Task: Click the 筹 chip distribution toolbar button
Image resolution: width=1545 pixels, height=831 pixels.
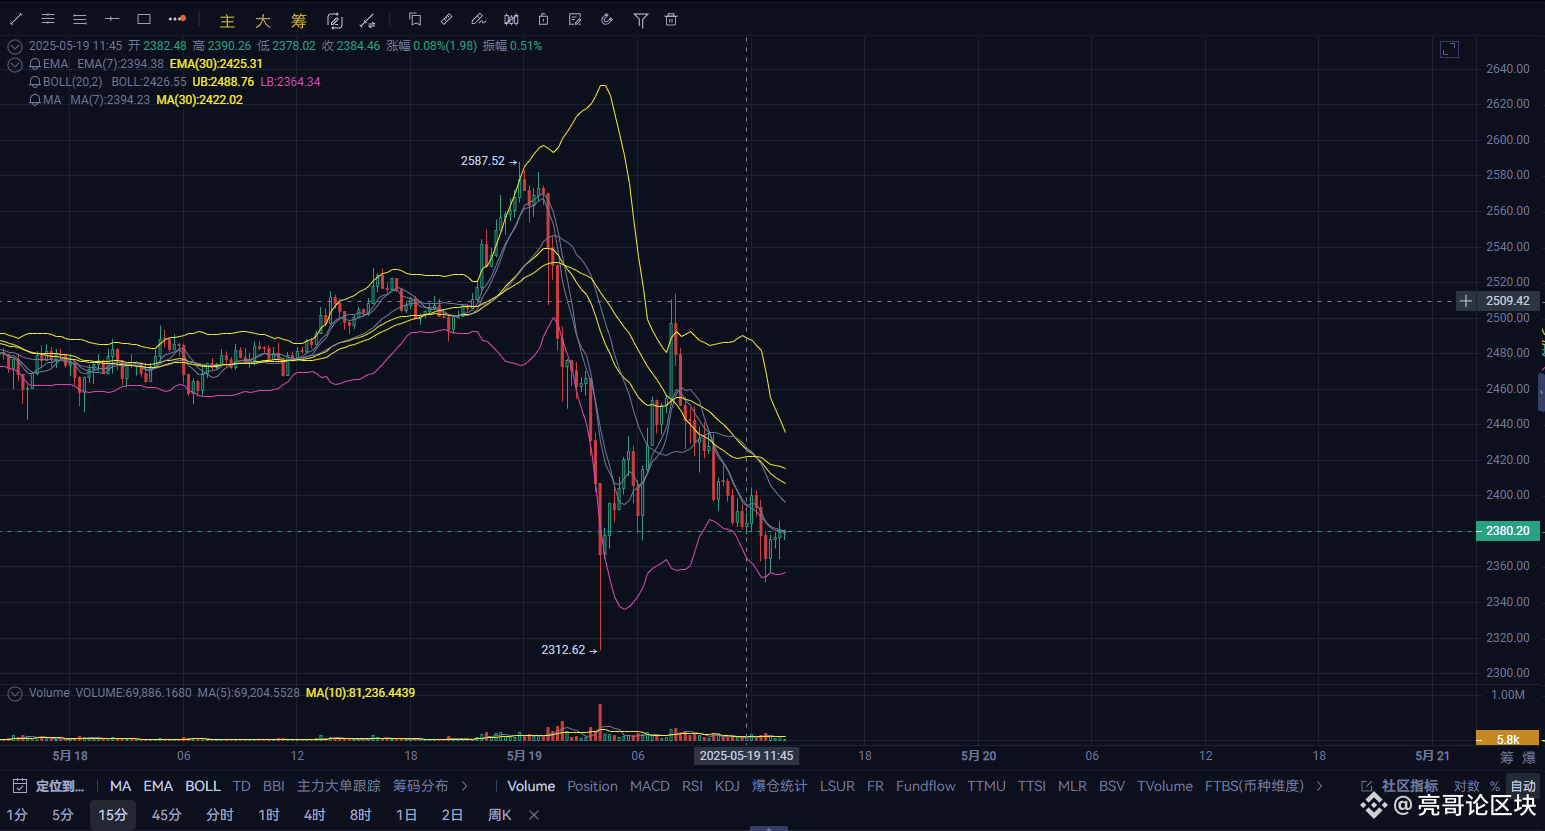Action: tap(299, 21)
